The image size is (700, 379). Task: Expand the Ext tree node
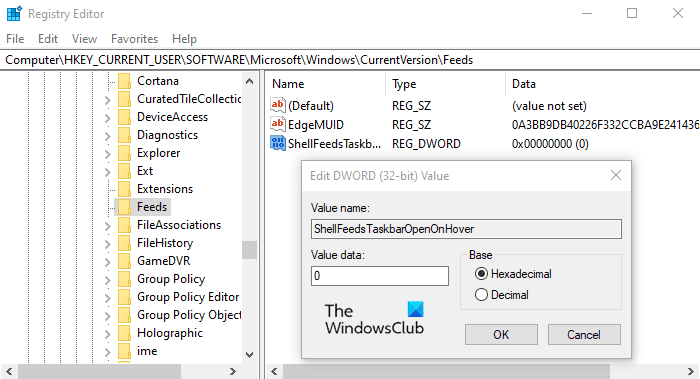(108, 172)
